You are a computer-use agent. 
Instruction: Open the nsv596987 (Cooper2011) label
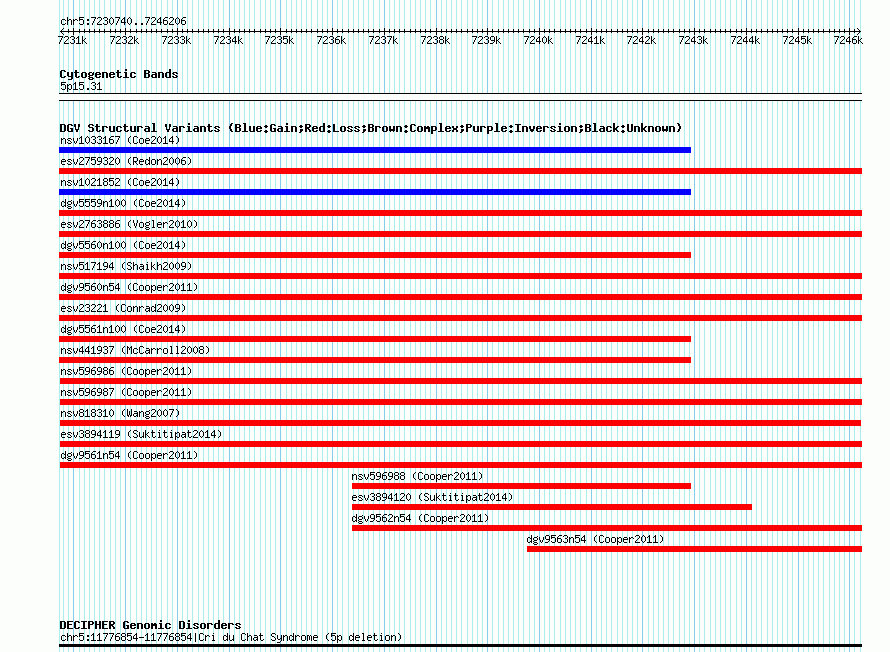[126, 392]
